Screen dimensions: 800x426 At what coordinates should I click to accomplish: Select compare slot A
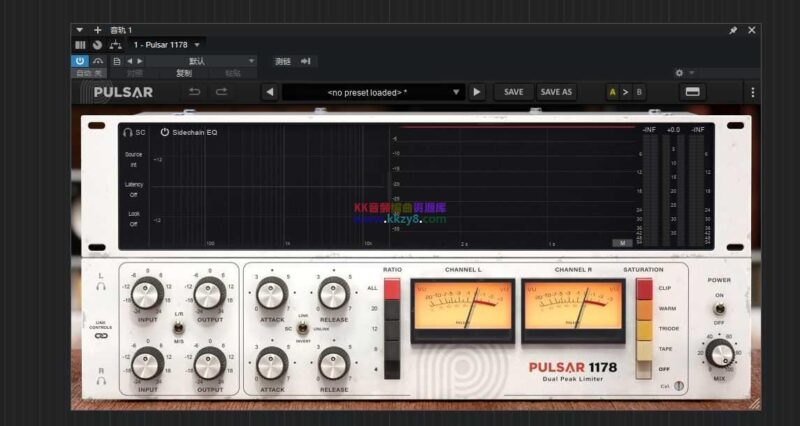point(612,92)
